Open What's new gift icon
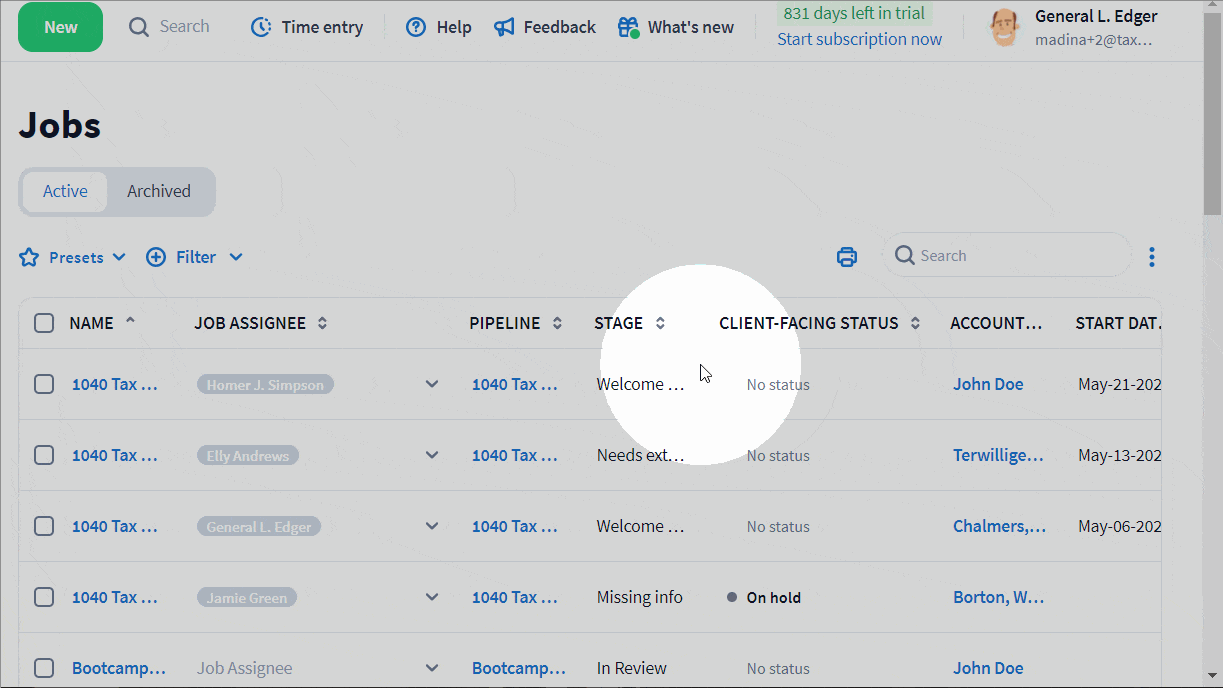 [628, 27]
